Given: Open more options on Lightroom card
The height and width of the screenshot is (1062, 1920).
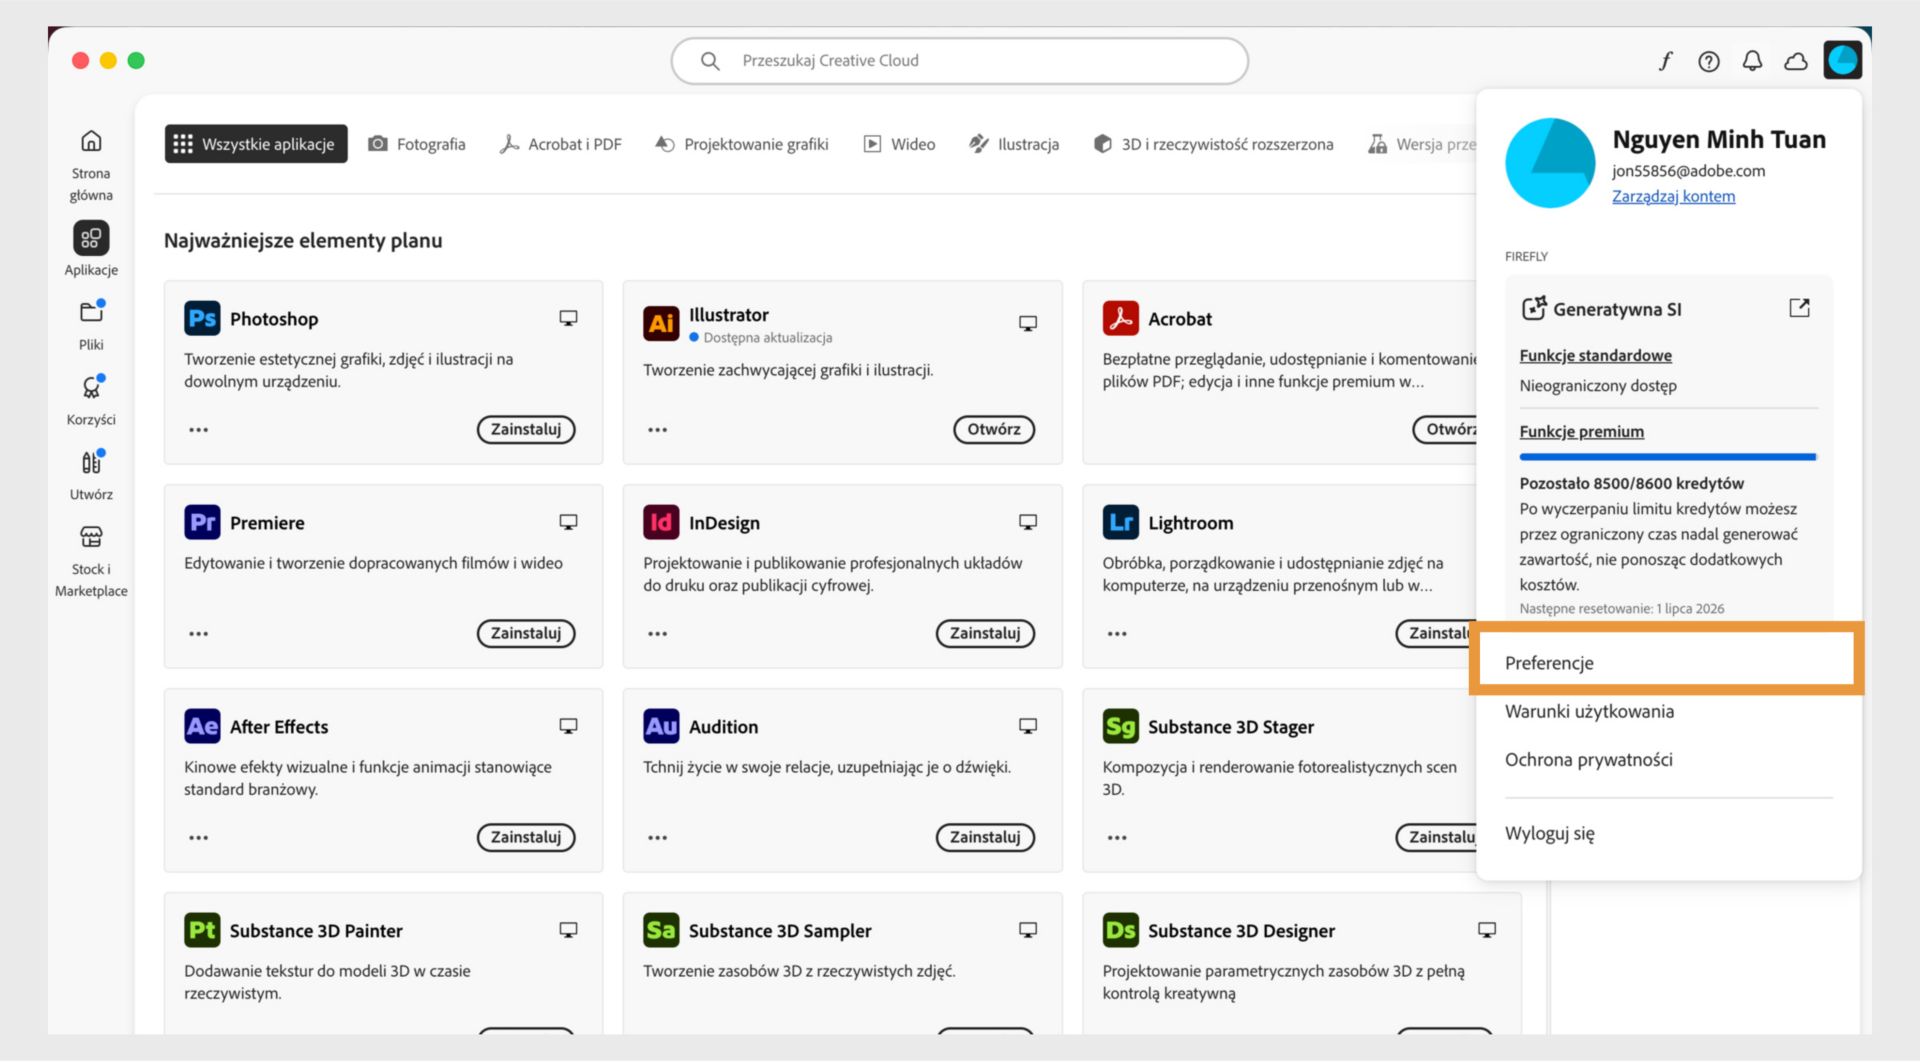Looking at the screenshot, I should click(x=1117, y=634).
